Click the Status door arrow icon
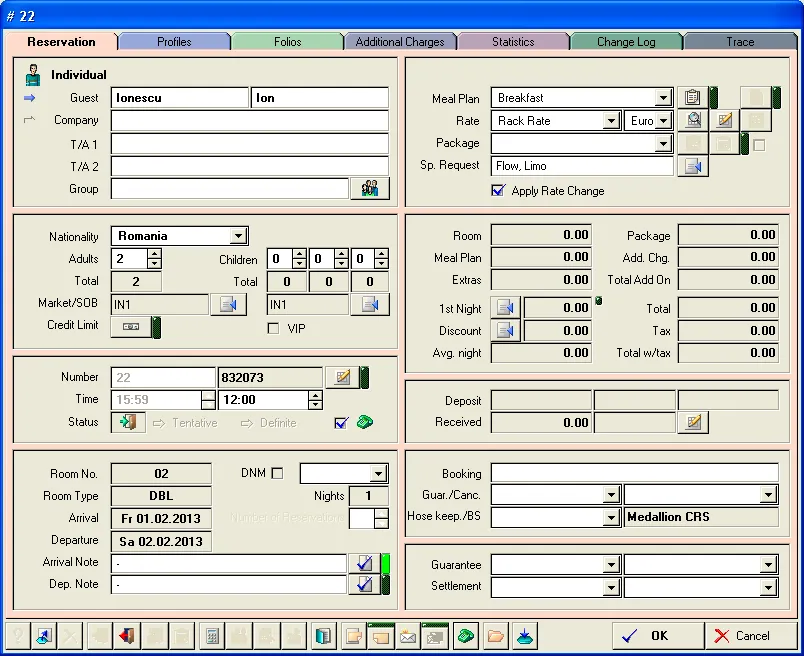Screen dimensions: 804x656 (128, 423)
